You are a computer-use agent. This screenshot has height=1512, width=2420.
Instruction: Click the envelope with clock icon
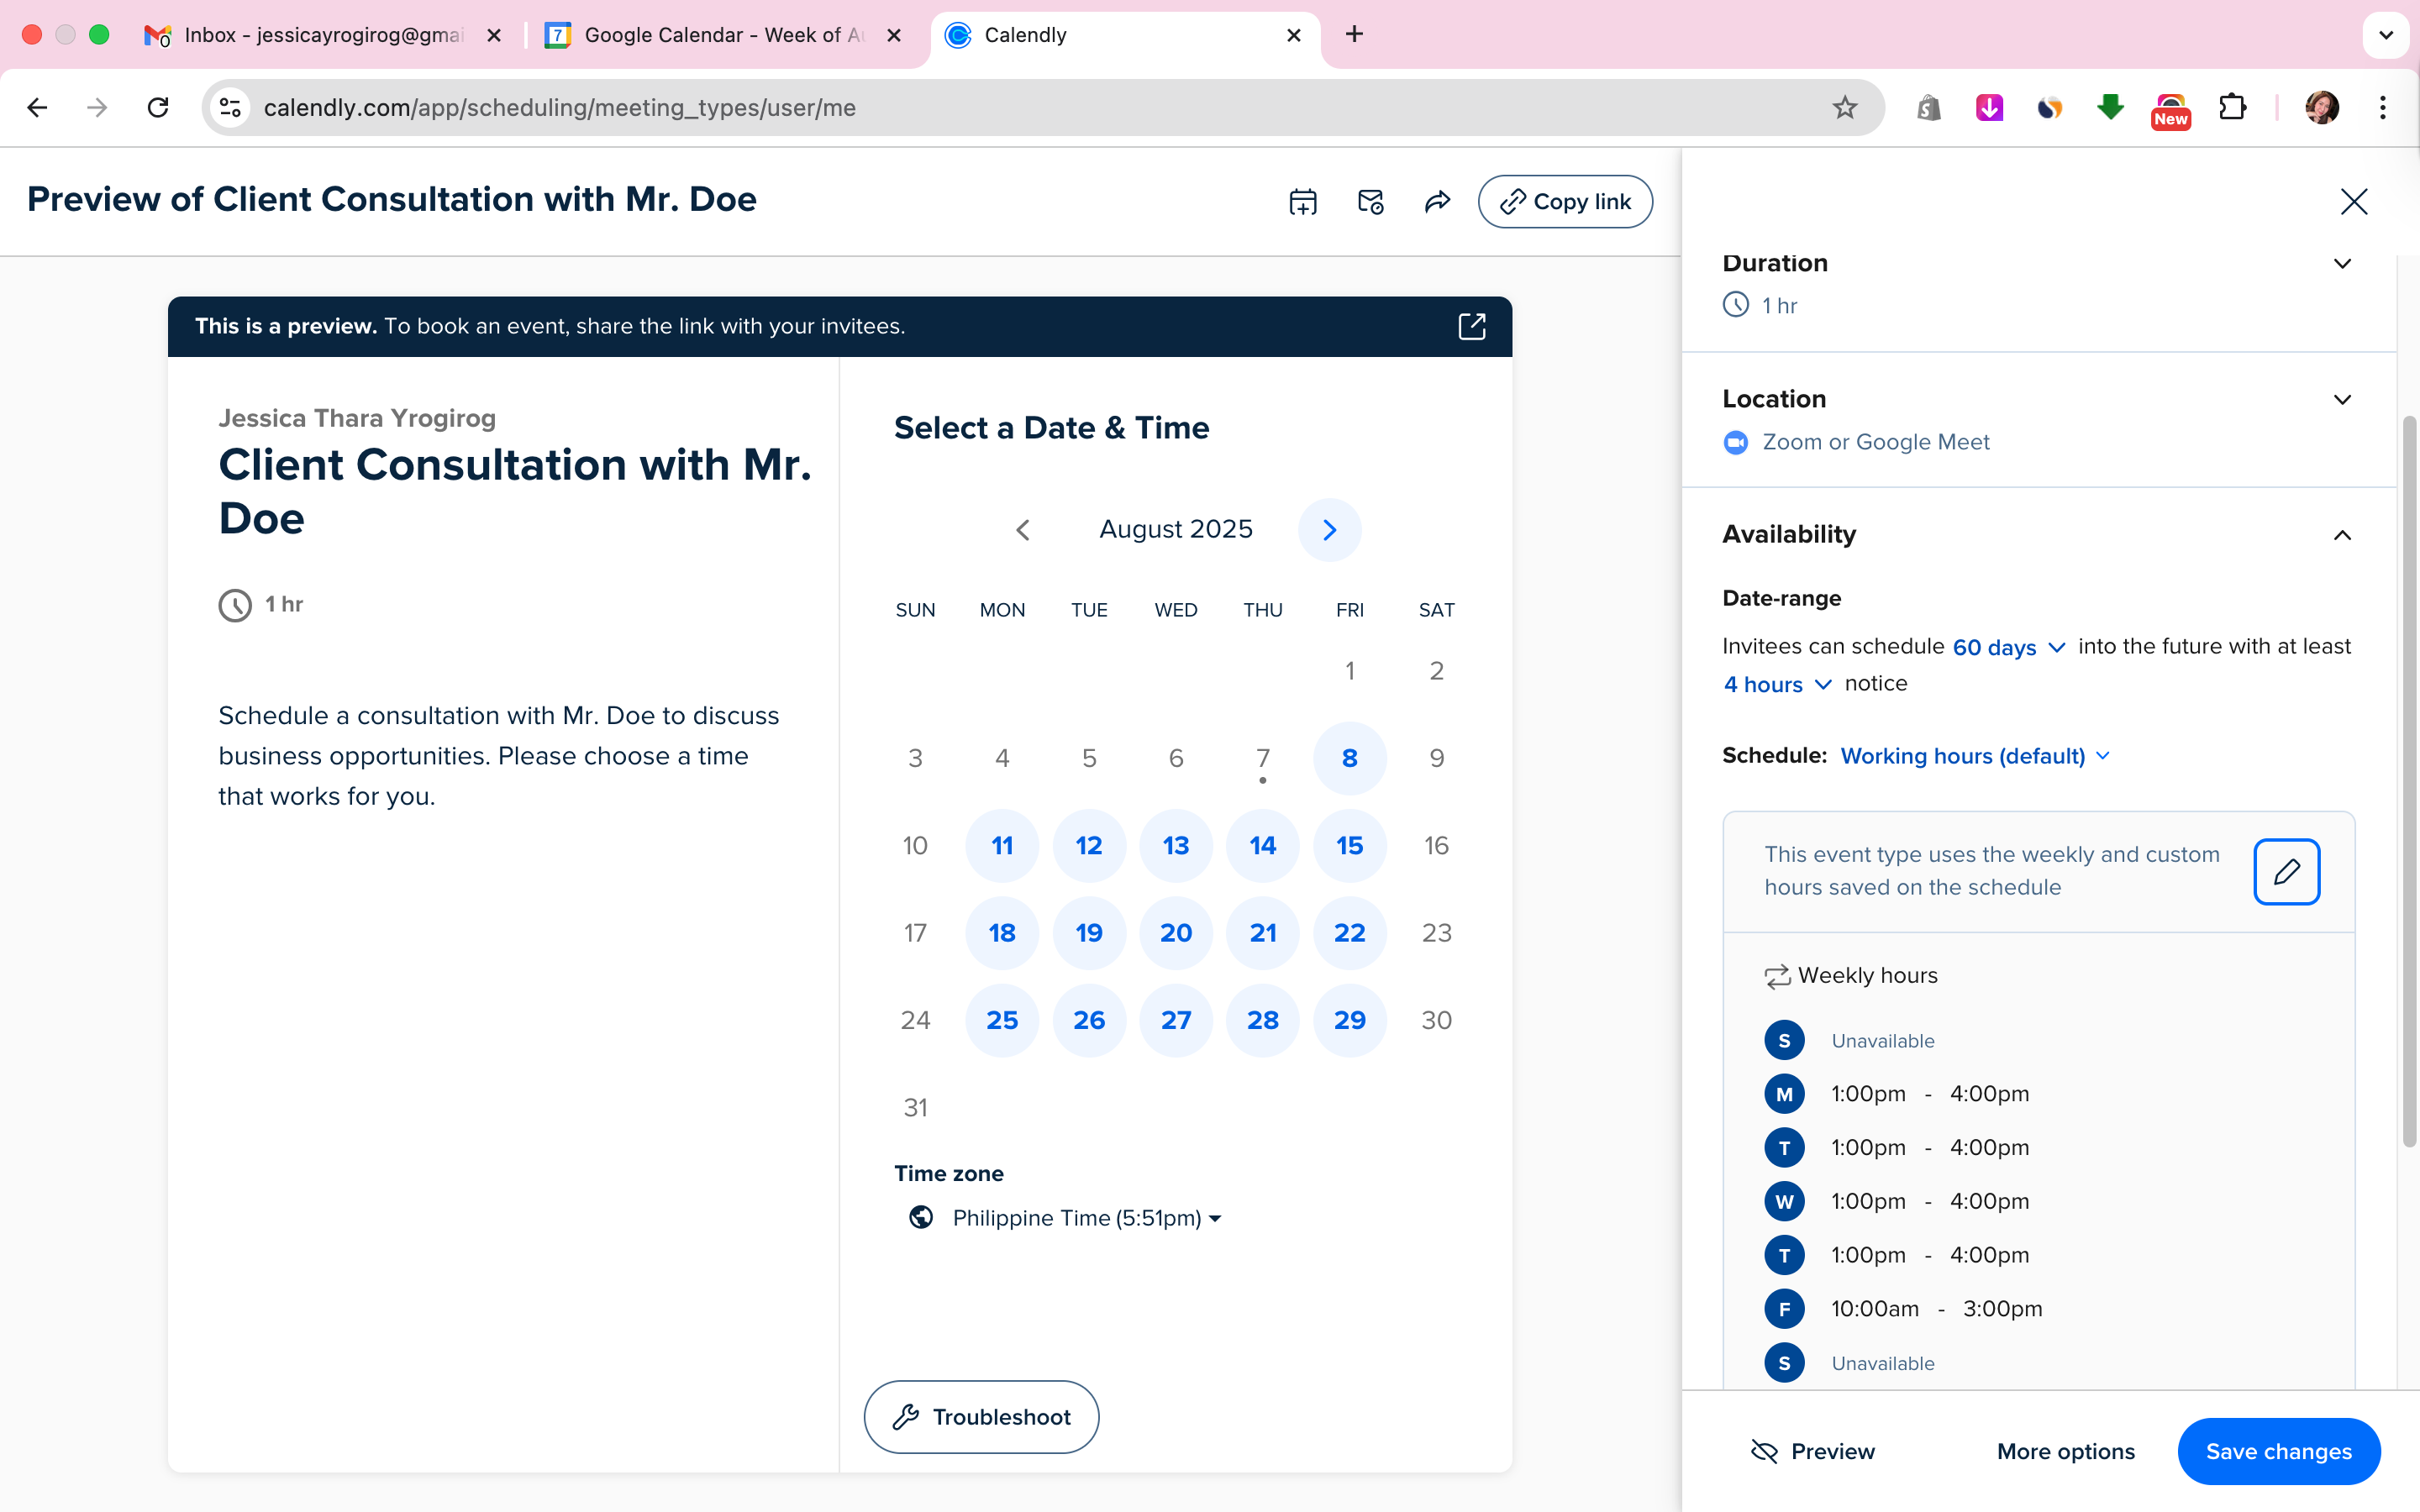[1370, 202]
